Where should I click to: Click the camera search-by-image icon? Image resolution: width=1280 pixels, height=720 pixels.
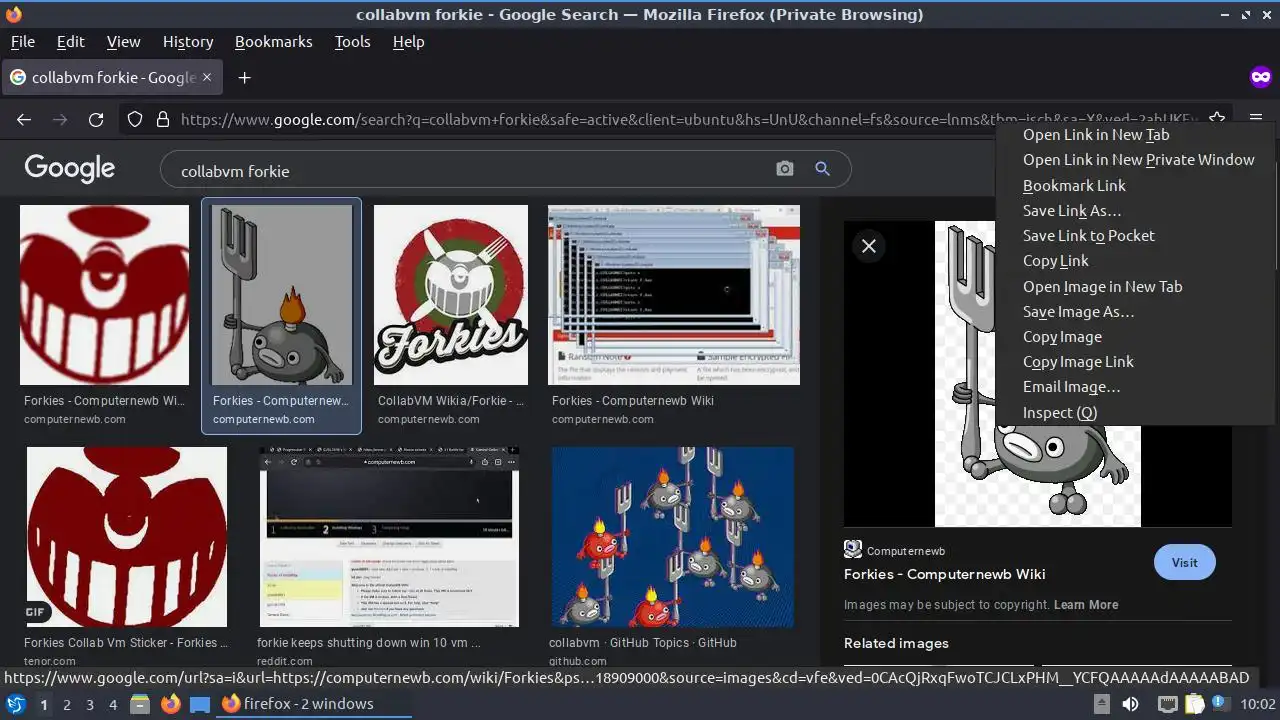(785, 169)
